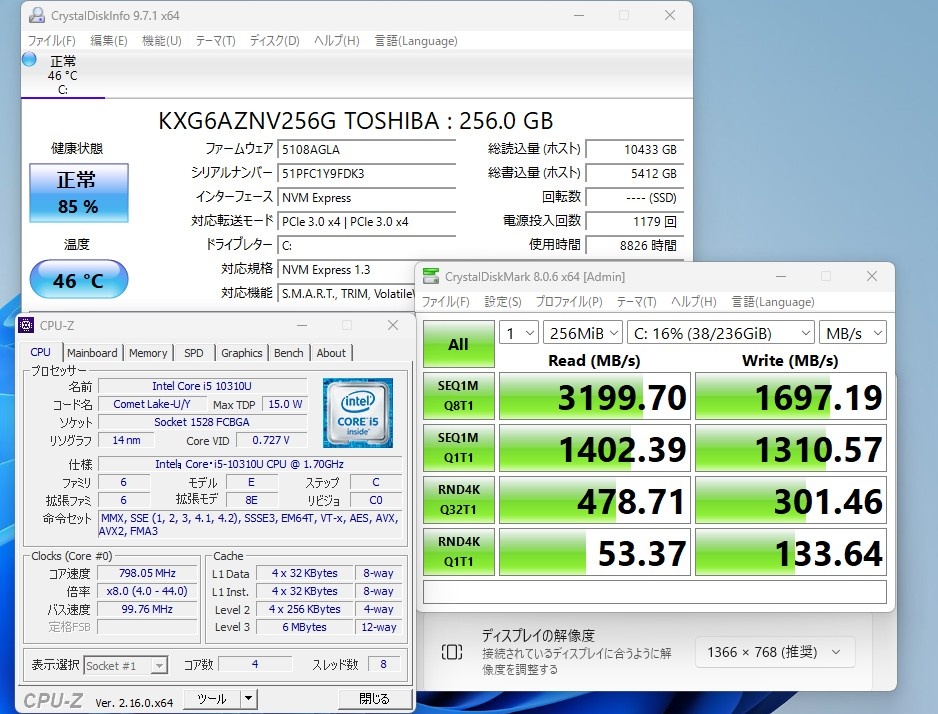The height and width of the screenshot is (714, 938).
Task: Open the テーマ(T) menu in CrystalDiskInfo
Action: (215, 41)
